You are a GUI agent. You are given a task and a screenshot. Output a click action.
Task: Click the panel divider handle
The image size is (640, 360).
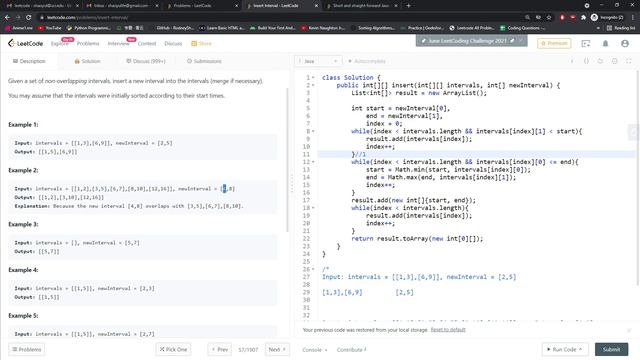[x=292, y=184]
